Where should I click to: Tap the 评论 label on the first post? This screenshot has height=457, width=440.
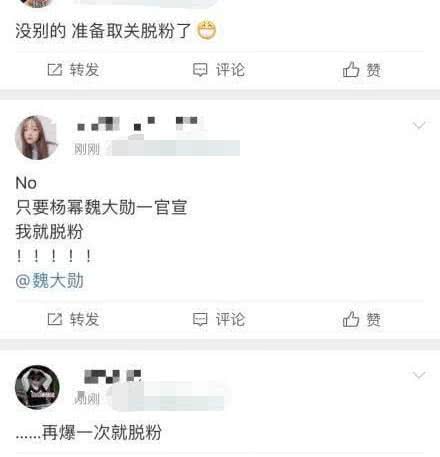tap(230, 70)
